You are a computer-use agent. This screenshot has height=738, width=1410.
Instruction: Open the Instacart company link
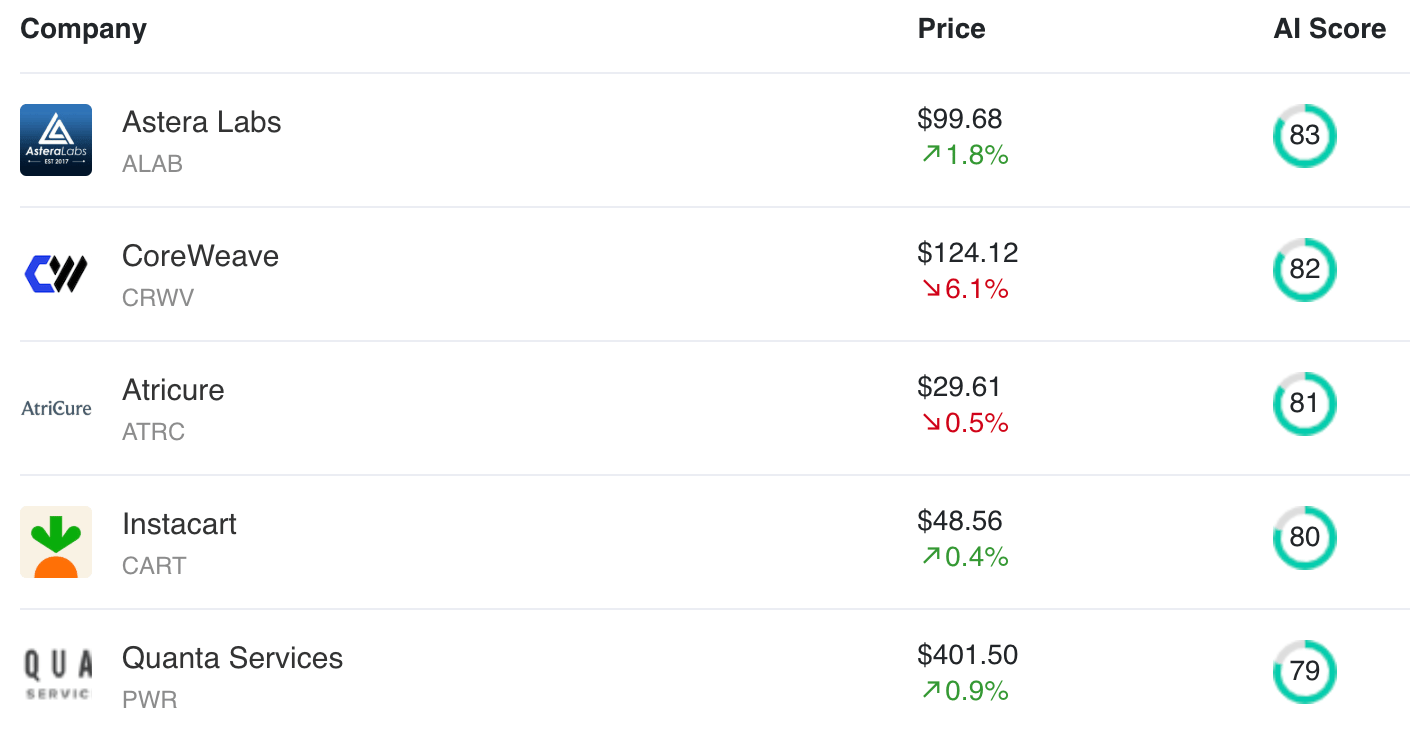point(179,524)
